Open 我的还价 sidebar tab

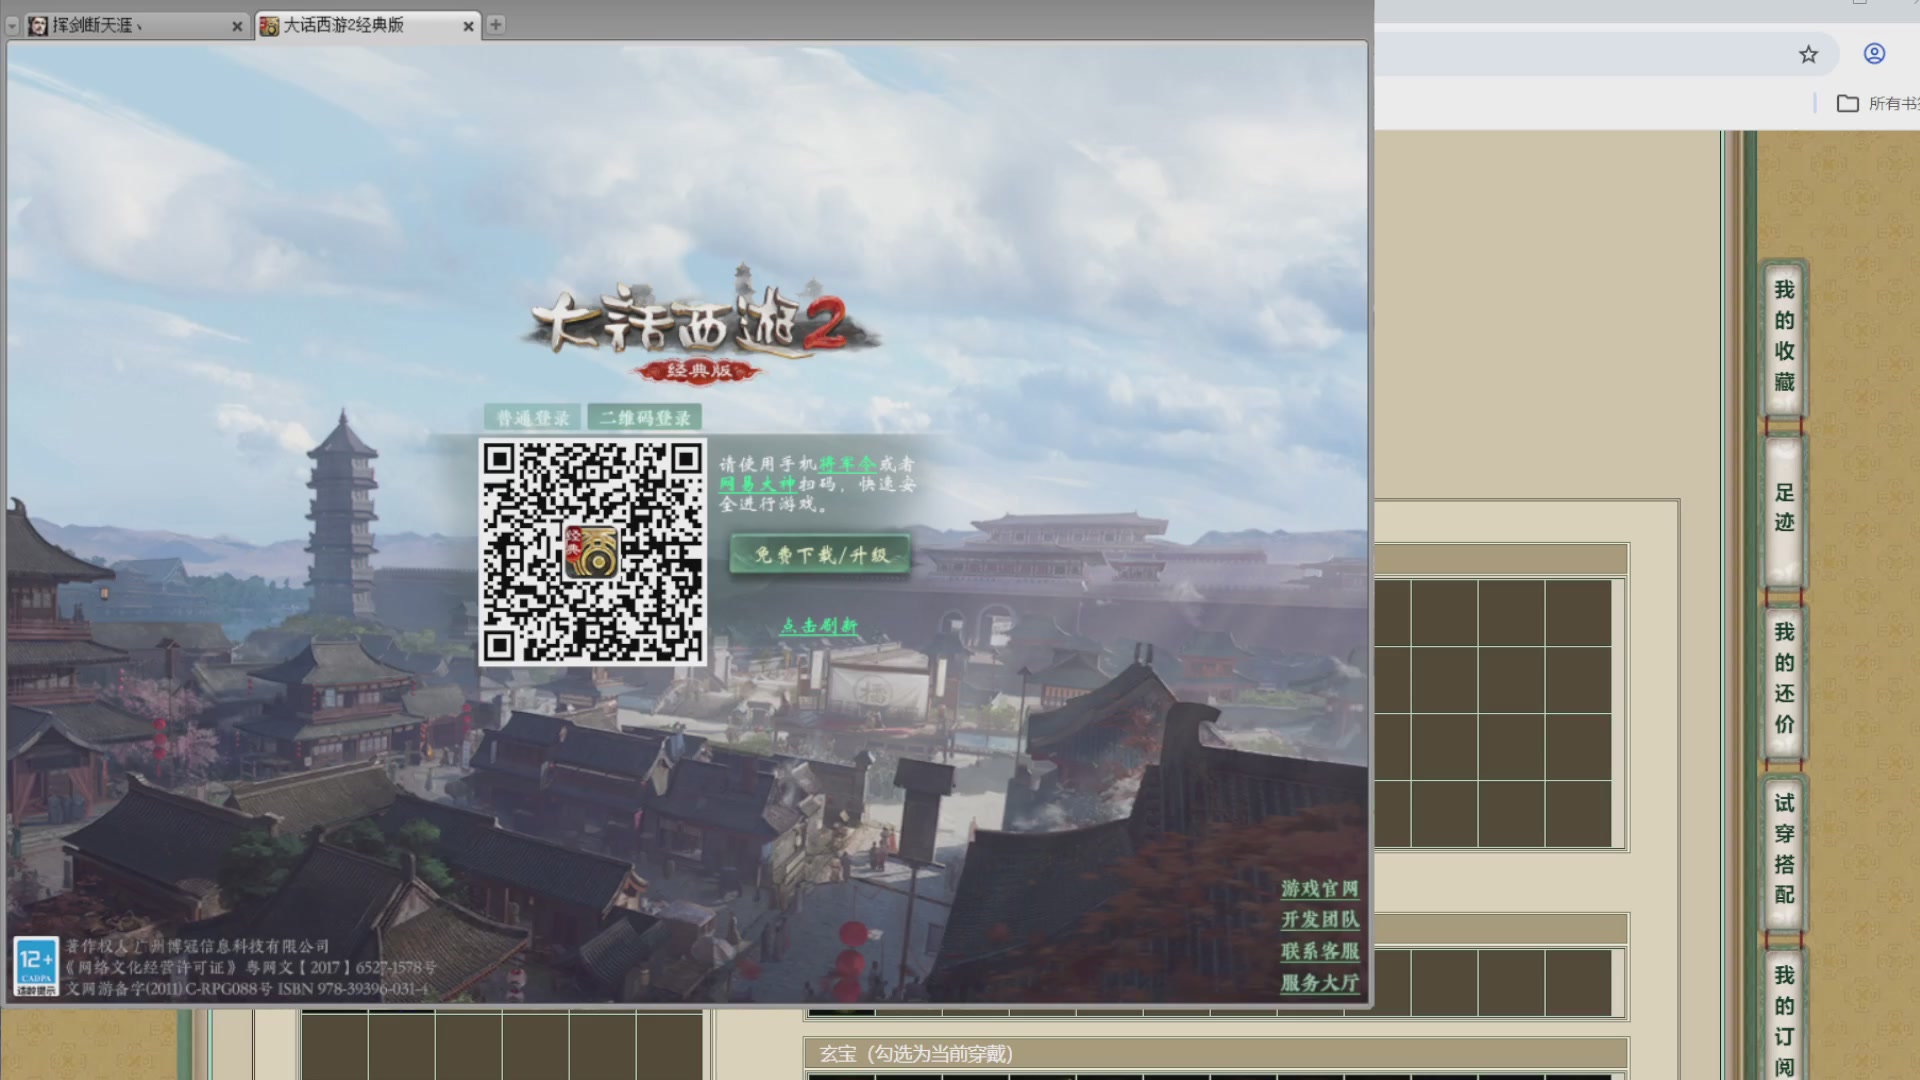coord(1784,678)
